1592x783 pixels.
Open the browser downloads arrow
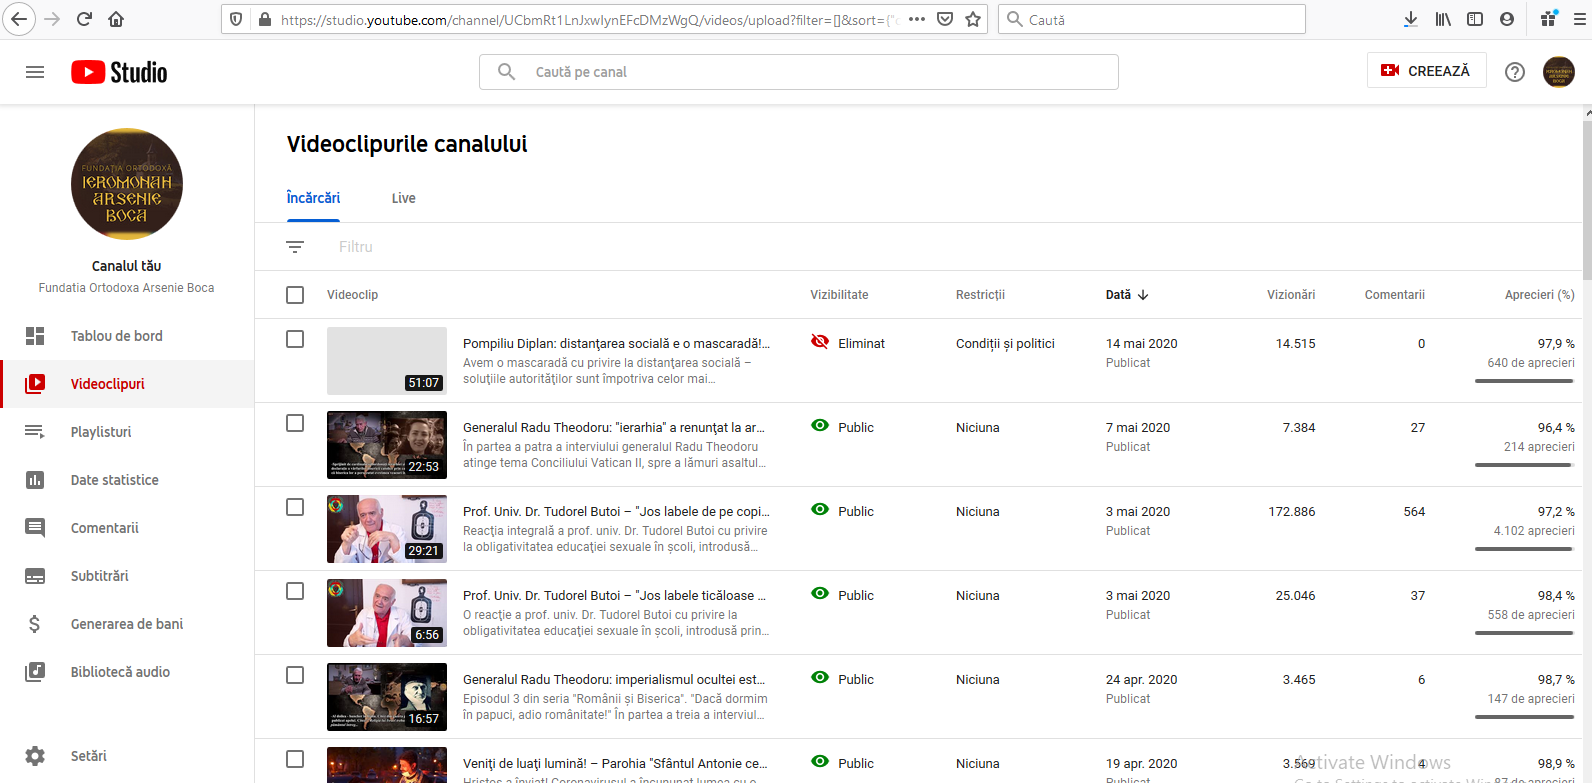click(x=1410, y=19)
